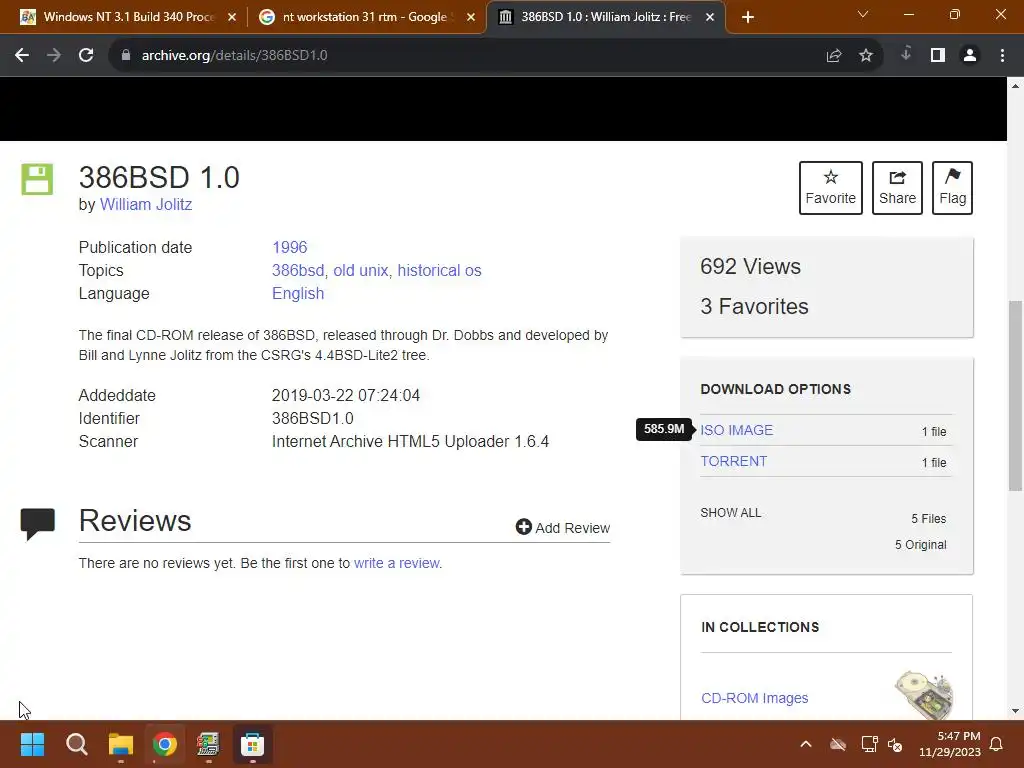The height and width of the screenshot is (768, 1024).
Task: Click the CD-ROM Images collection thumbnail
Action: [x=924, y=695]
